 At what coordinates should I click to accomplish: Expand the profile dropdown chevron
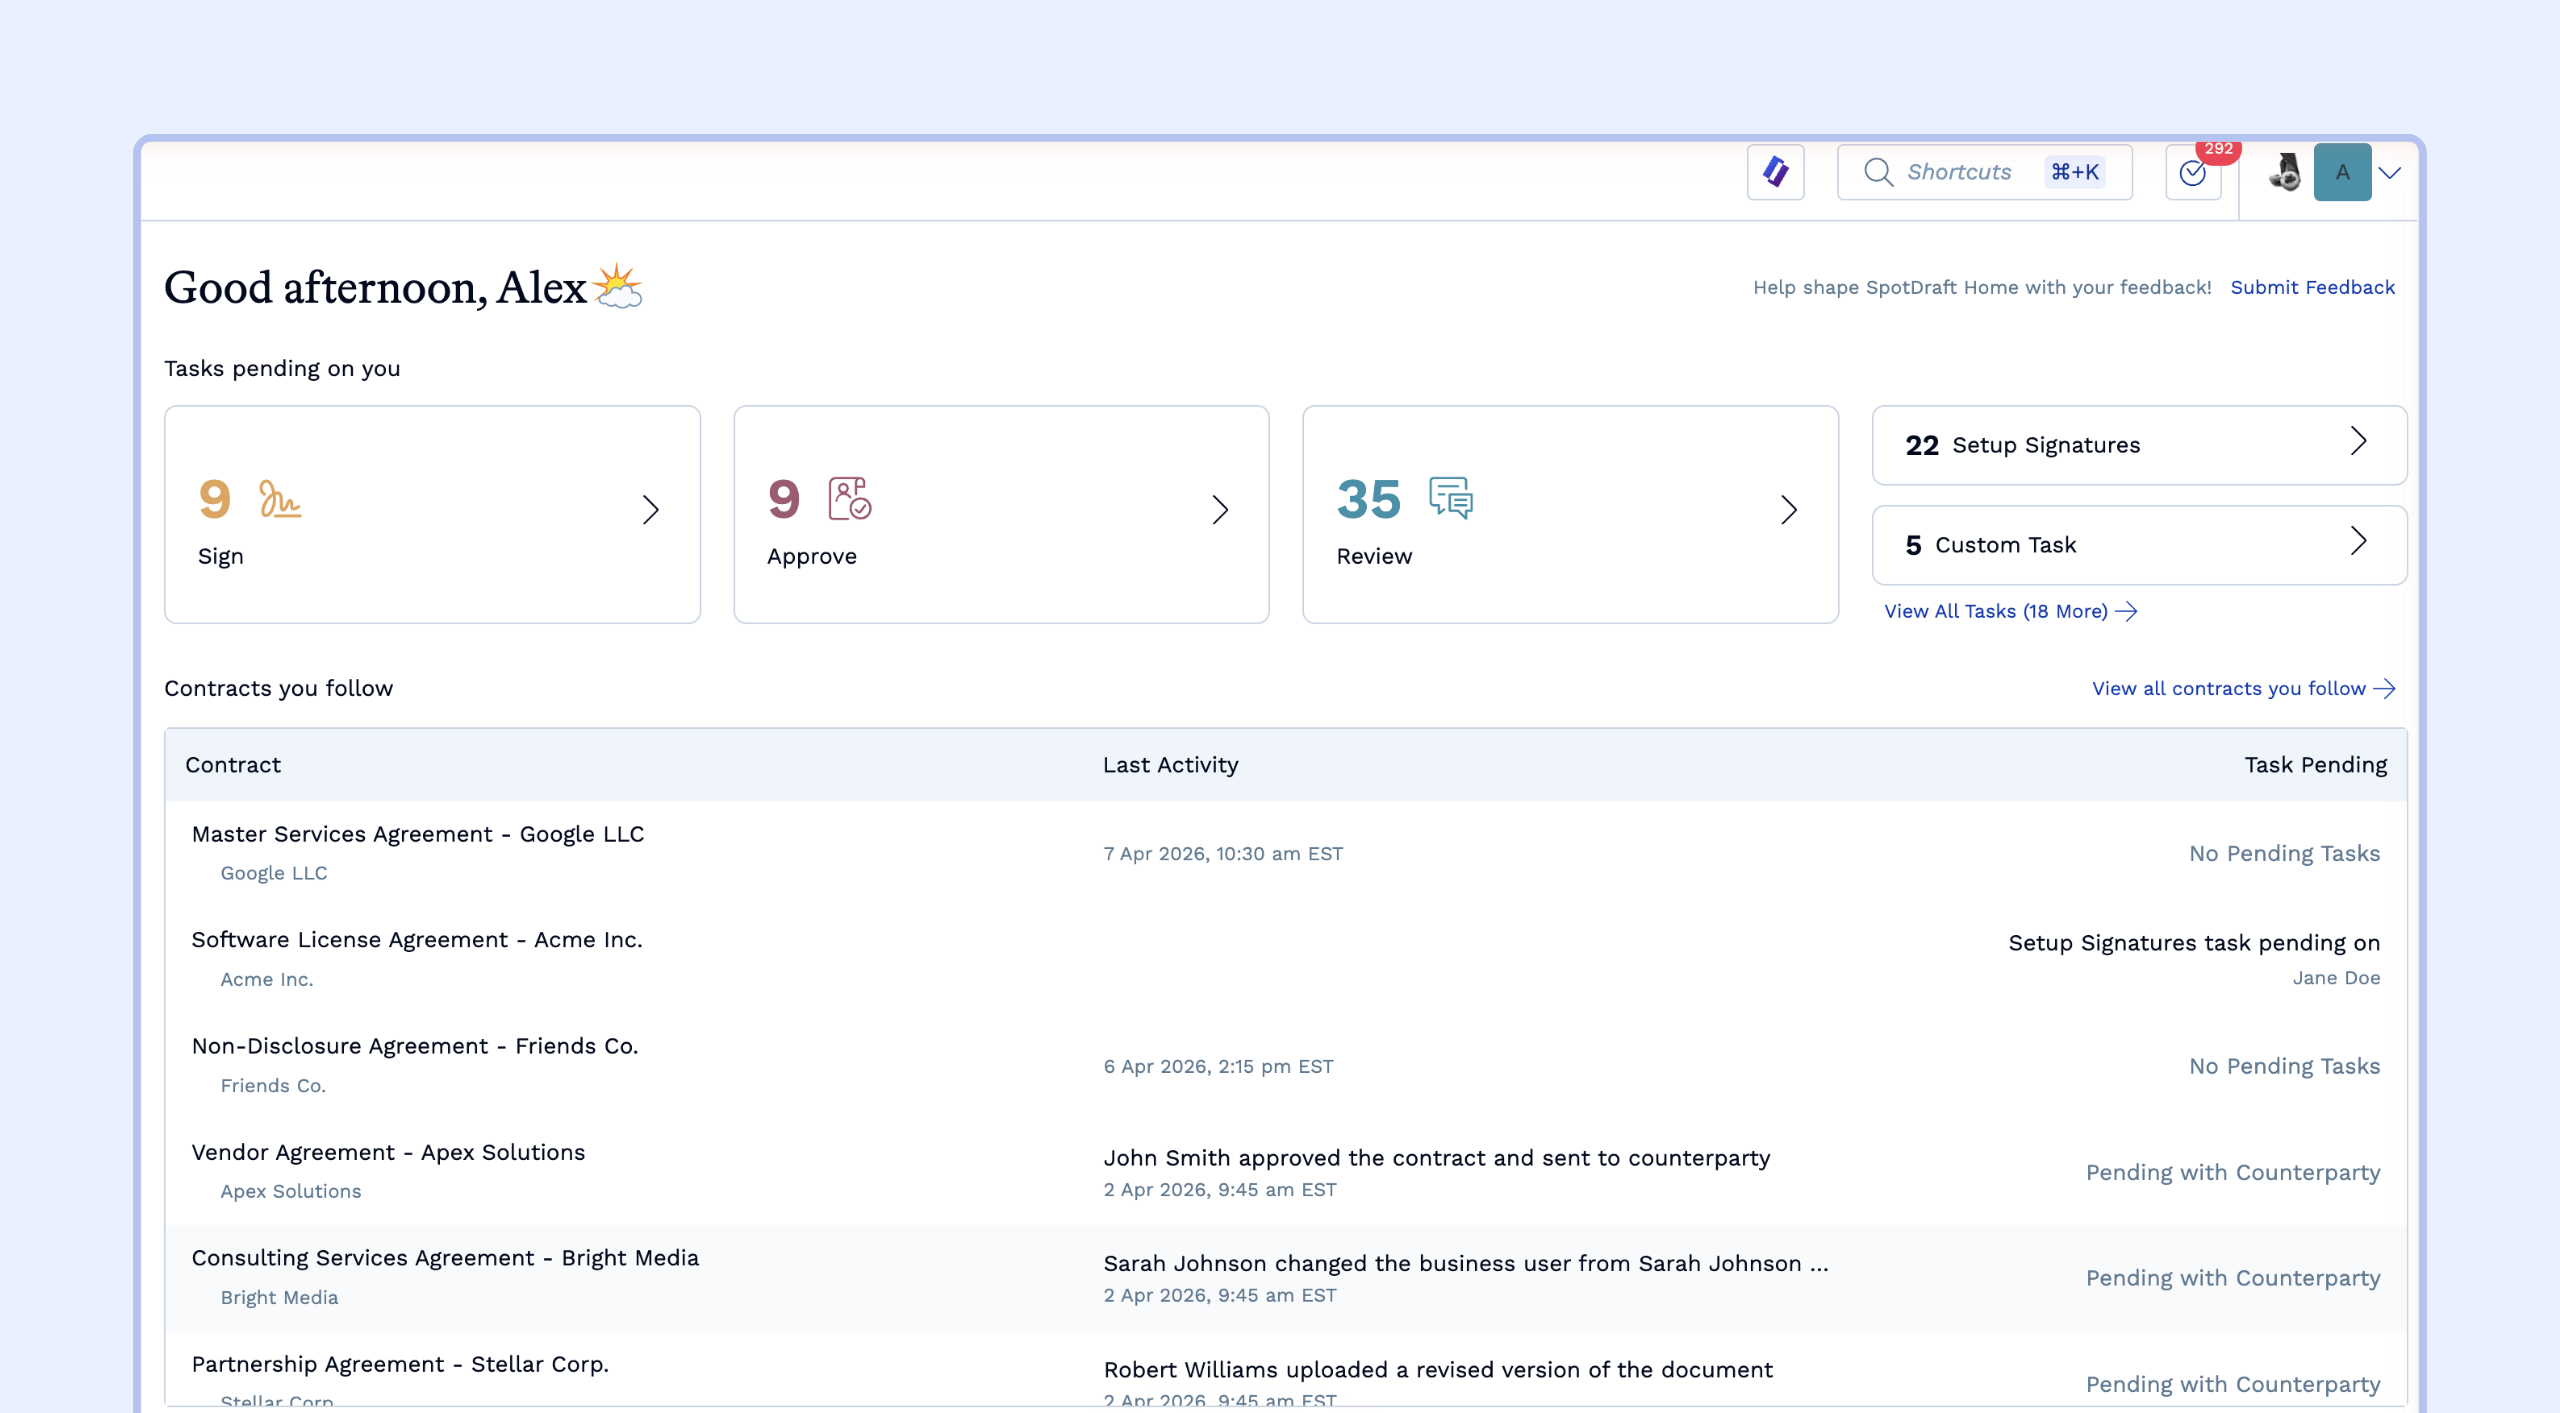(2390, 173)
